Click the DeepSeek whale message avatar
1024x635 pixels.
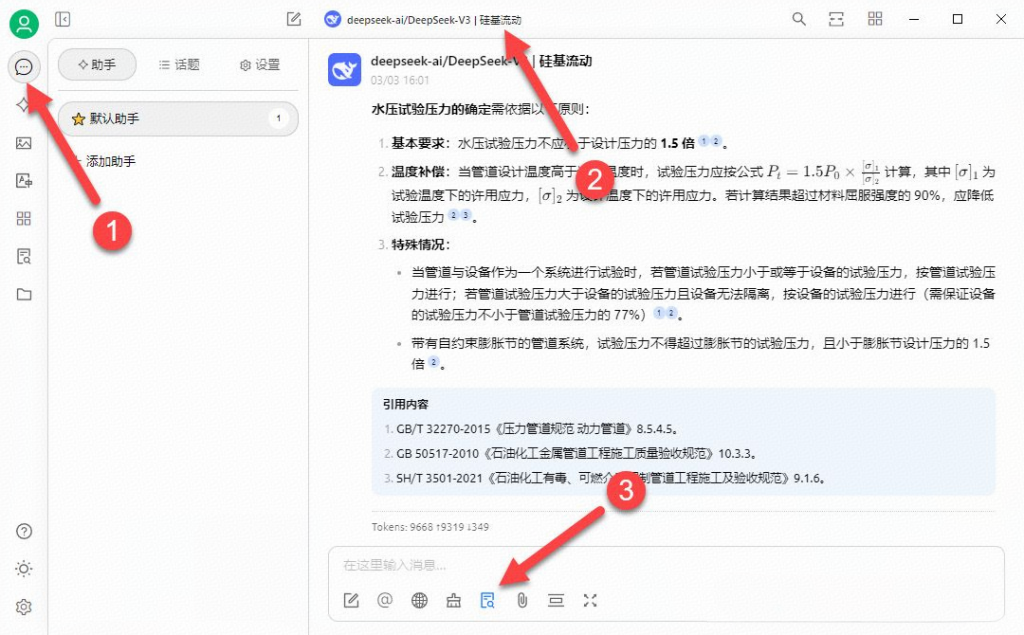pos(344,70)
